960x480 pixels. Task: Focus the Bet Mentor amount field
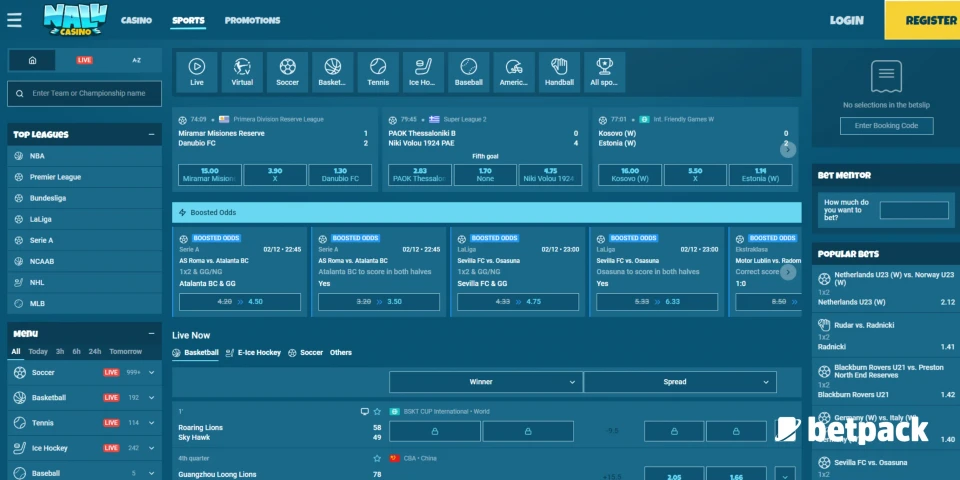pyautogui.click(x=914, y=210)
